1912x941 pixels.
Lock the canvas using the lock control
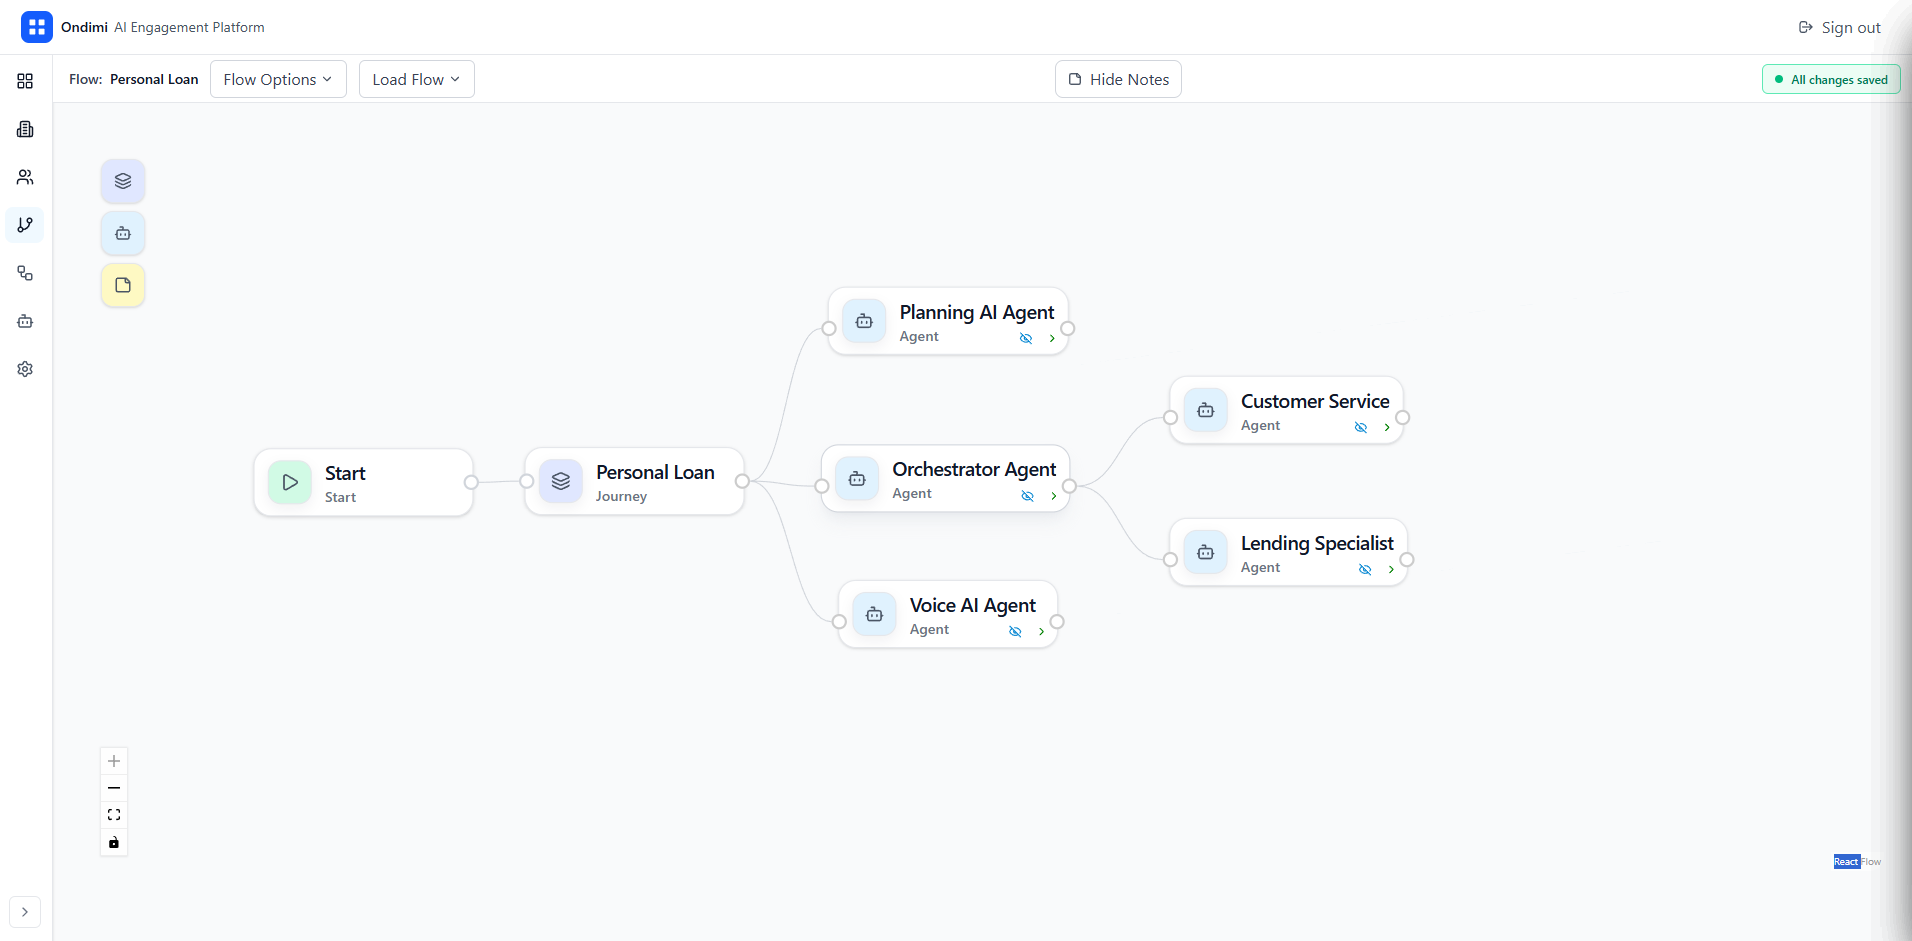point(113,842)
